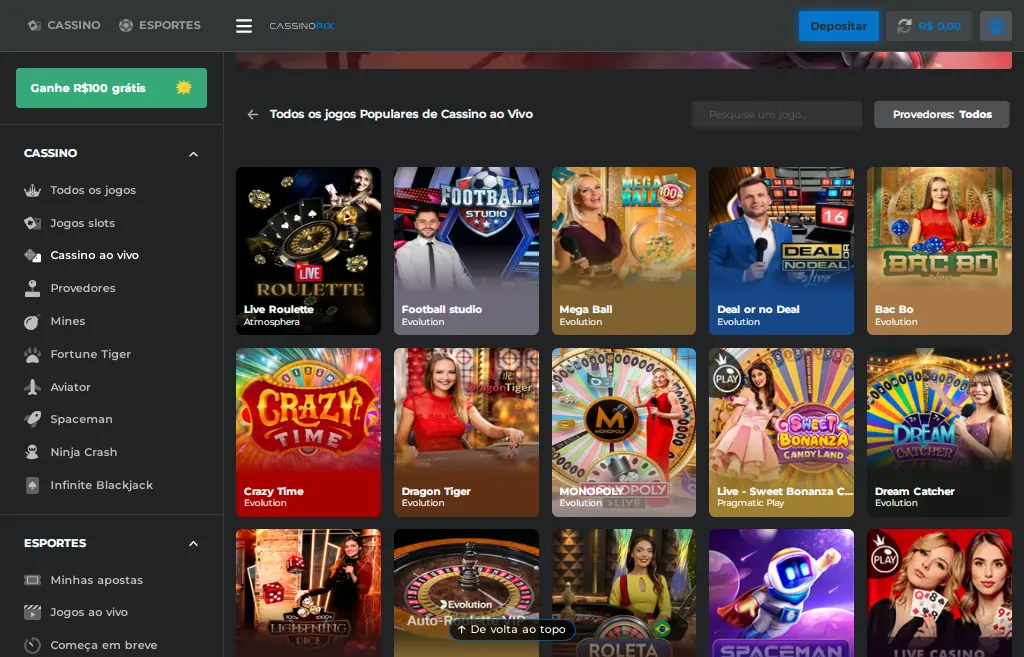Click the Ninja Crash icon
This screenshot has width=1024, height=657.
tap(32, 452)
